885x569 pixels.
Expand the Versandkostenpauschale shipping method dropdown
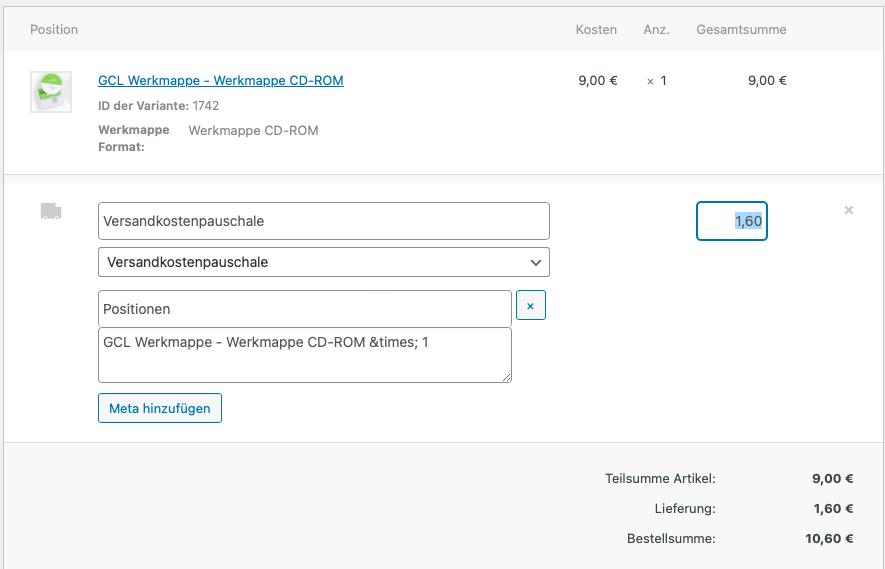tap(323, 262)
